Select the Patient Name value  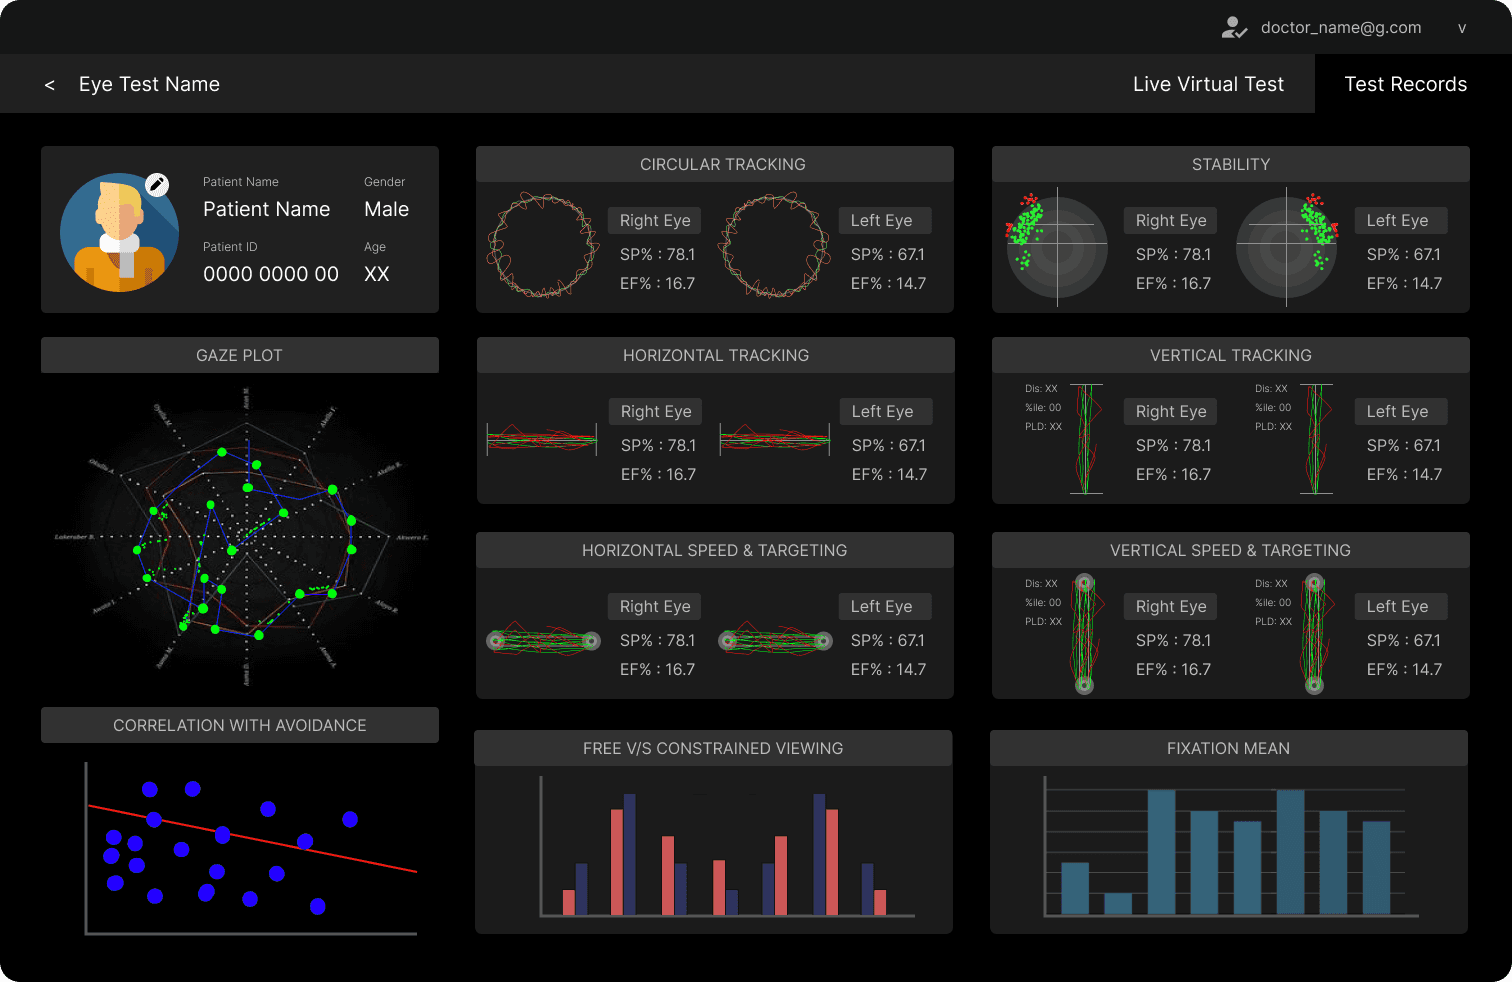(266, 209)
